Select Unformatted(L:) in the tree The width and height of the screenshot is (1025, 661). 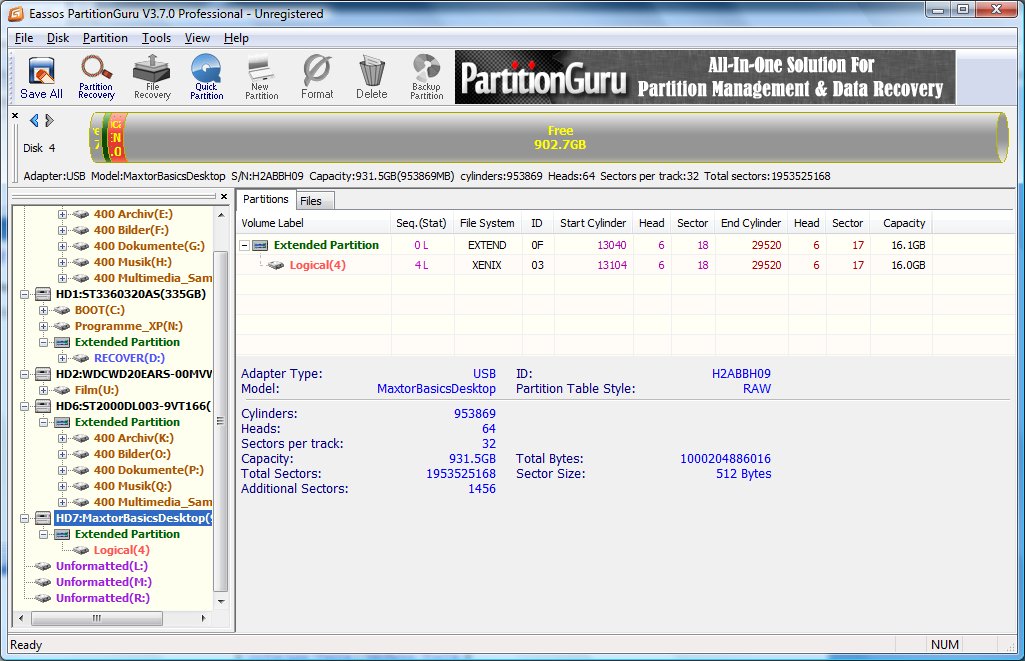(x=102, y=566)
